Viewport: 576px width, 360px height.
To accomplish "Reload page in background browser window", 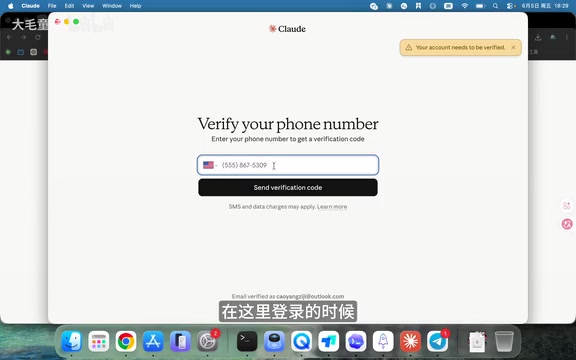I will point(37,37).
